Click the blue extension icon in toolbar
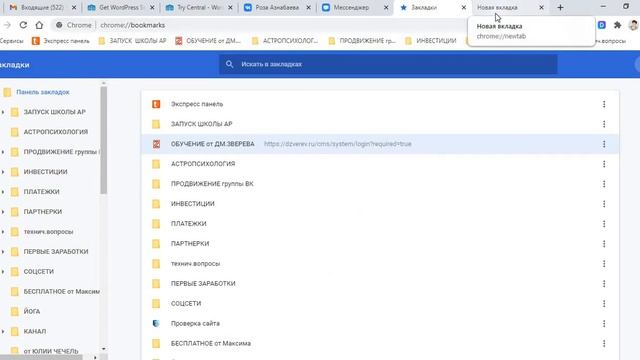This screenshot has width=640, height=360. 602,25
